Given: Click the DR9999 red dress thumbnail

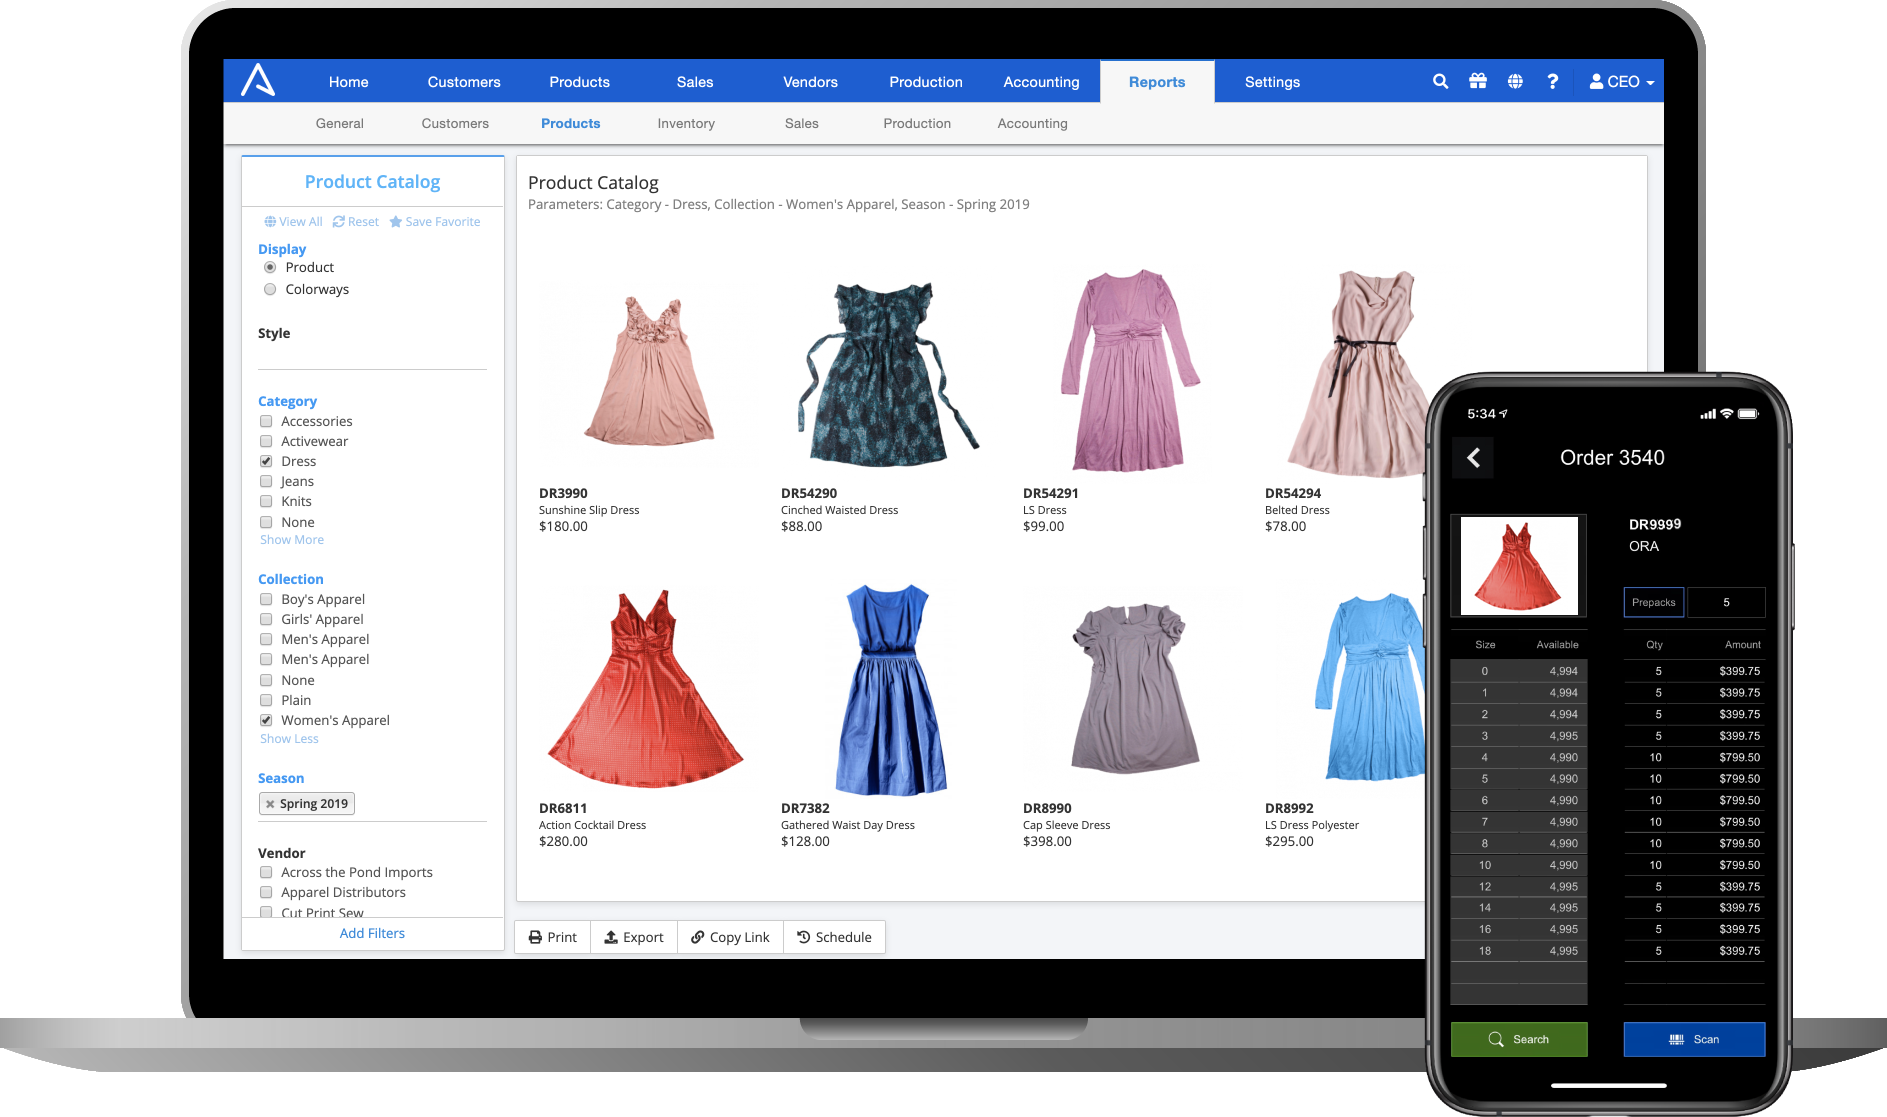Looking at the screenshot, I should [1518, 565].
